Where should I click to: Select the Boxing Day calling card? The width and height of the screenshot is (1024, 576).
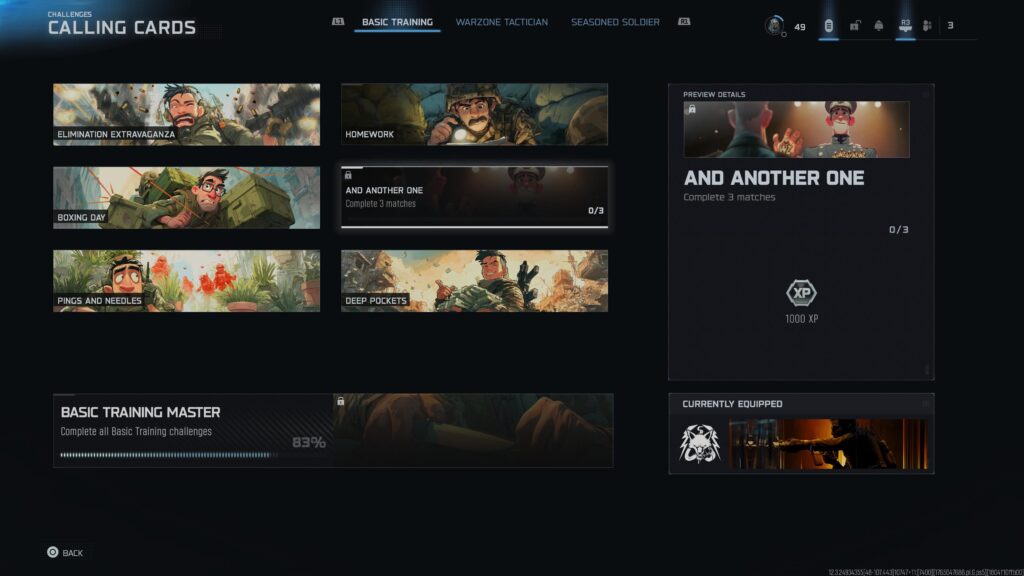coord(186,197)
